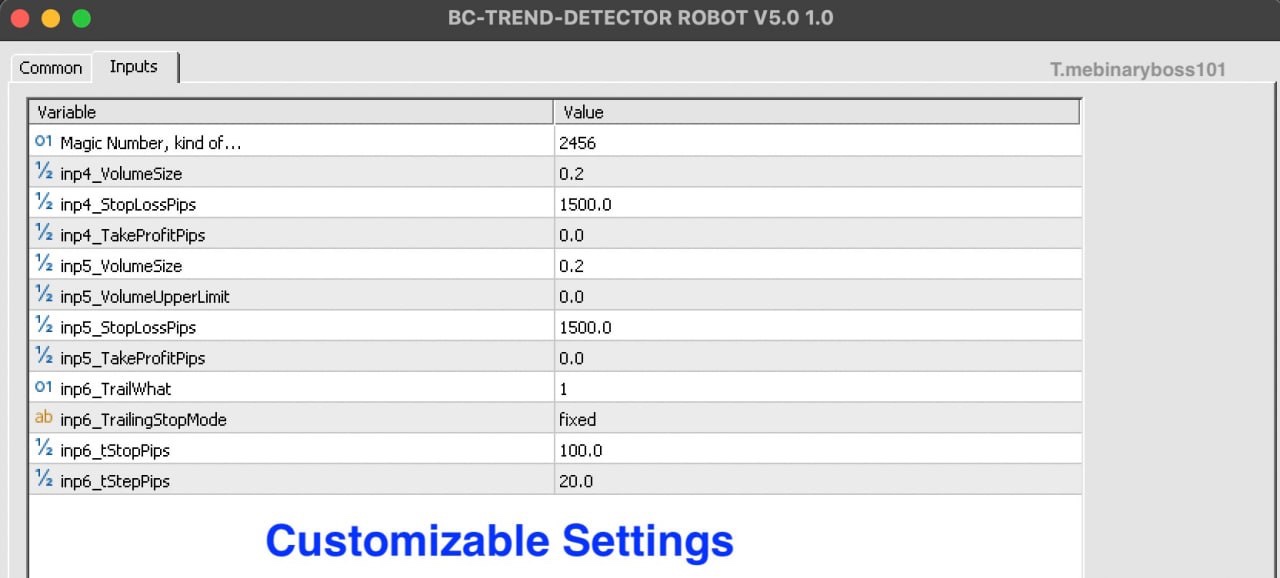
Task: Click the ab string icon for inp6_TrailingStopMode
Action: point(43,419)
